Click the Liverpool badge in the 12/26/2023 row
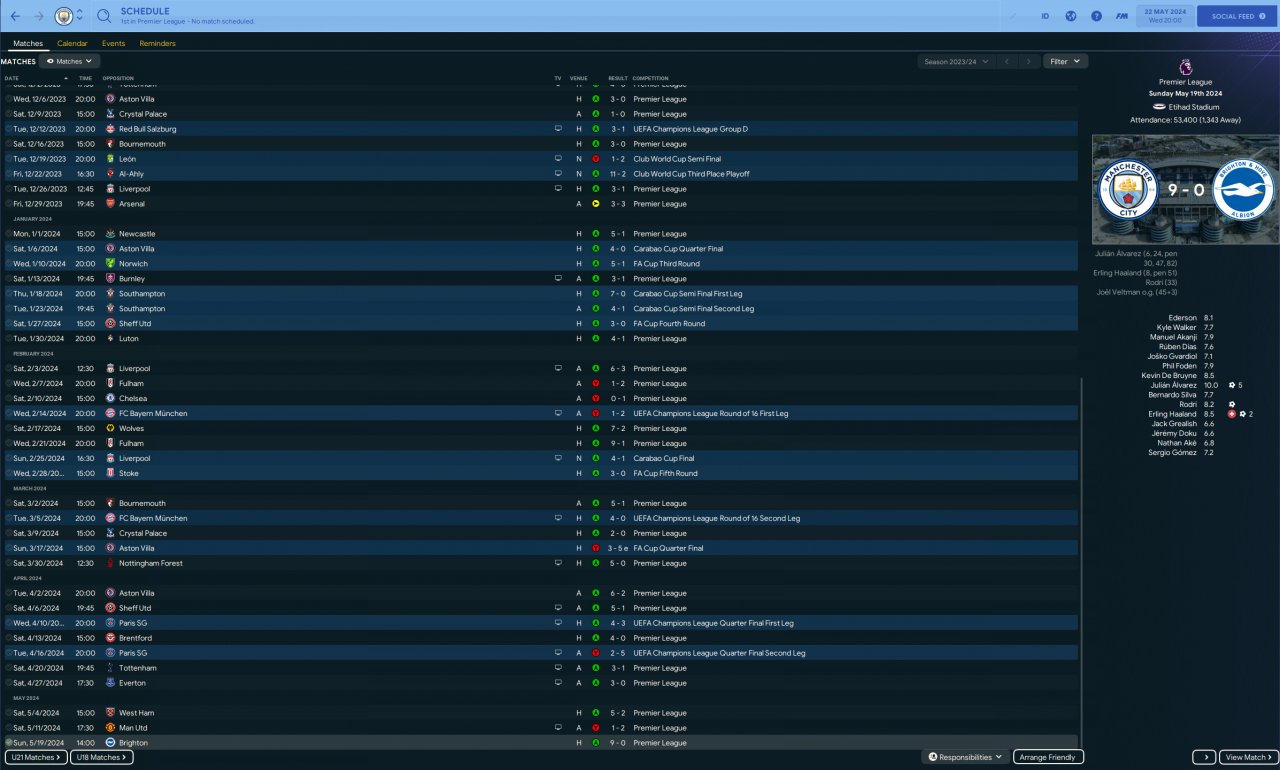 click(x=110, y=189)
